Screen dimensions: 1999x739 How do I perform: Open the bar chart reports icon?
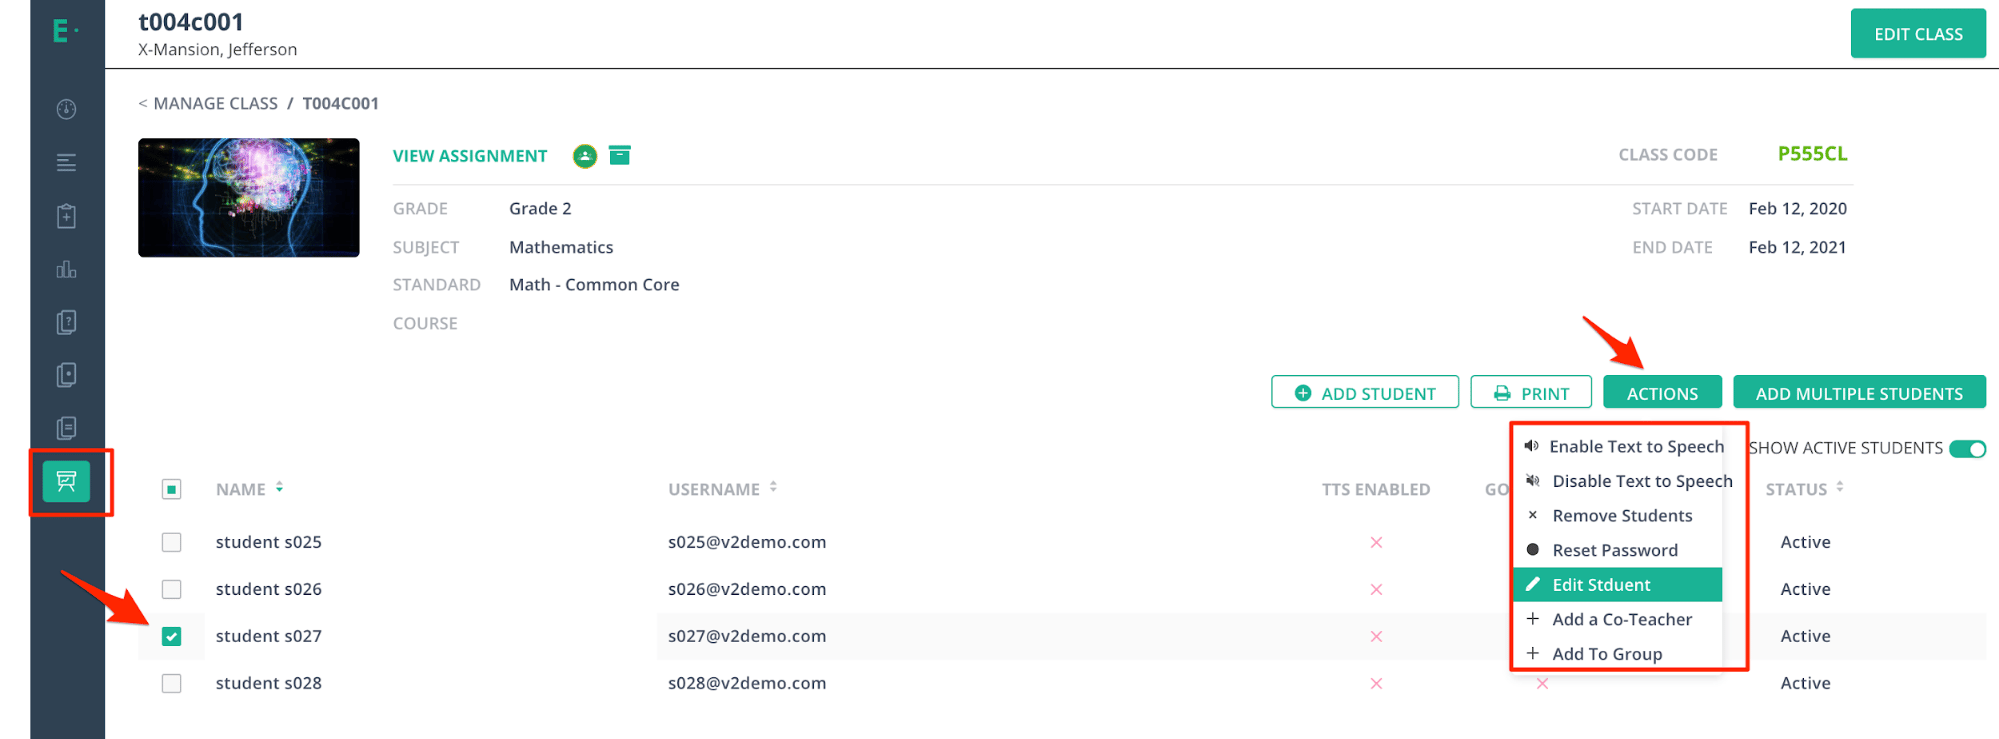(66, 269)
